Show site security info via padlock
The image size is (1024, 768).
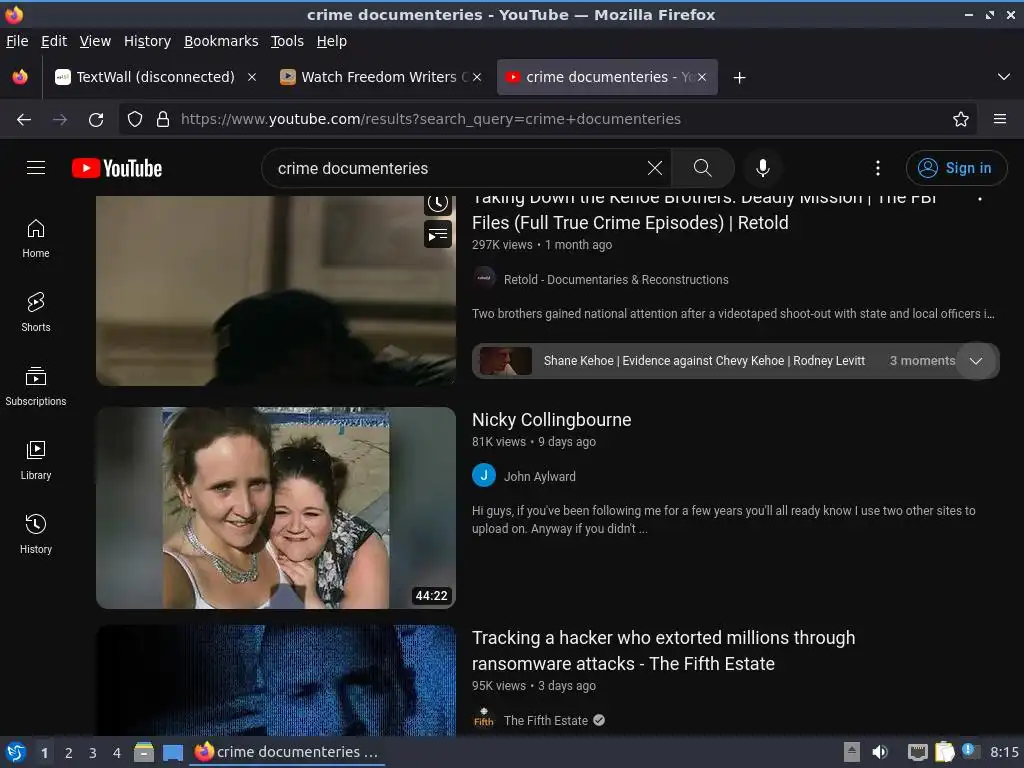pyautogui.click(x=163, y=119)
